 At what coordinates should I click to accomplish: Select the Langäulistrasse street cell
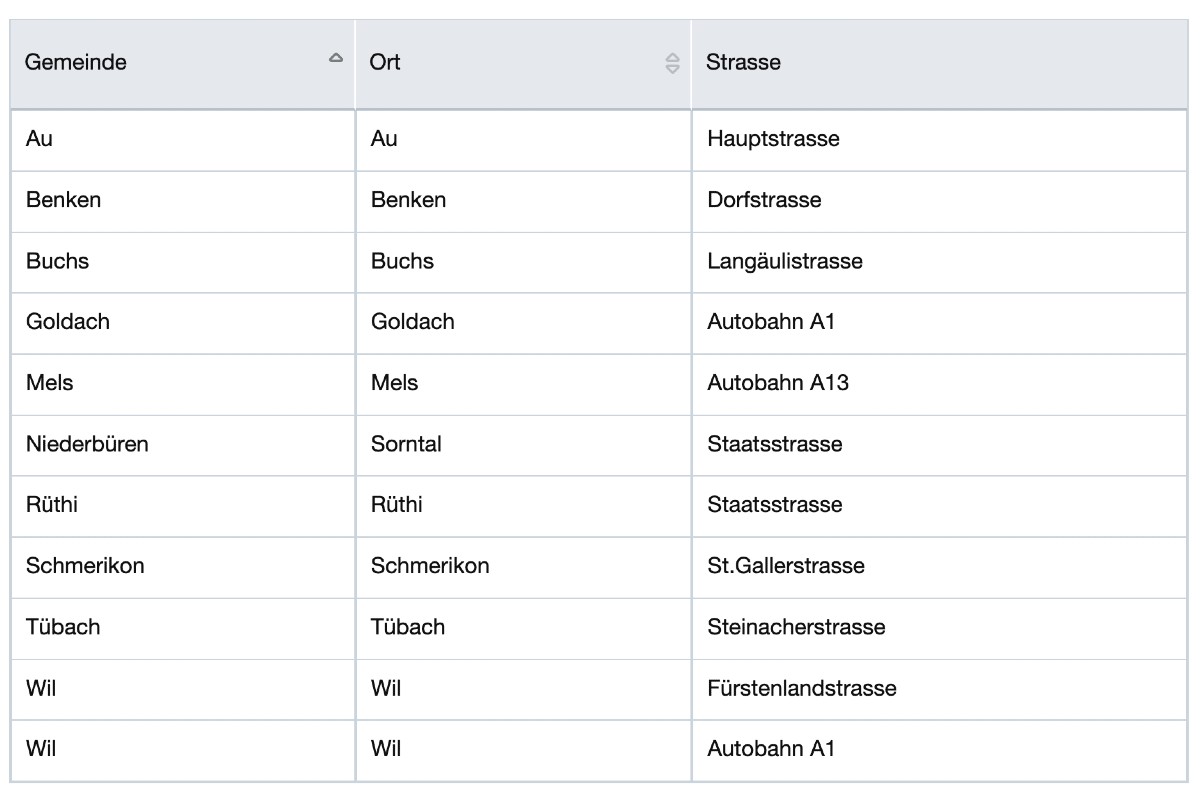[784, 261]
